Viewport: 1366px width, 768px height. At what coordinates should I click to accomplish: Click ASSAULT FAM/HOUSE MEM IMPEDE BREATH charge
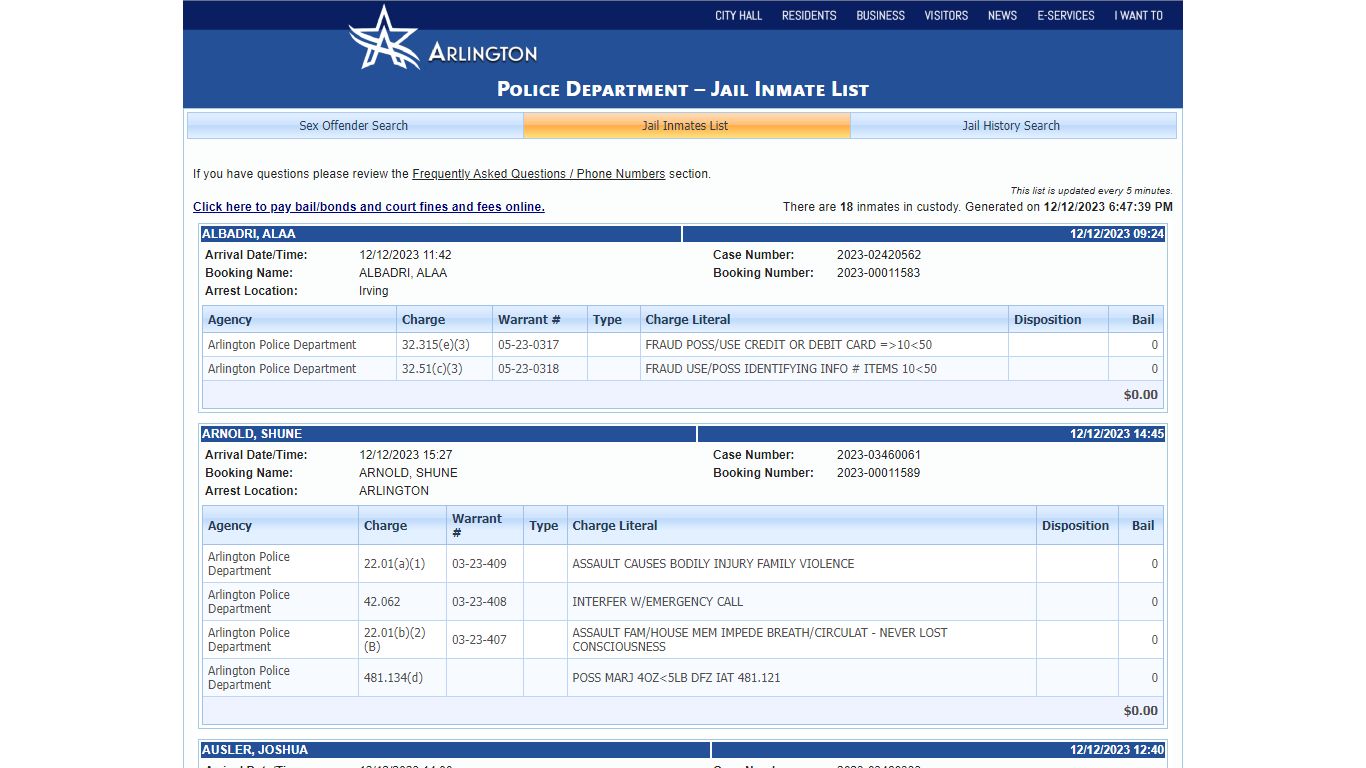pos(760,640)
